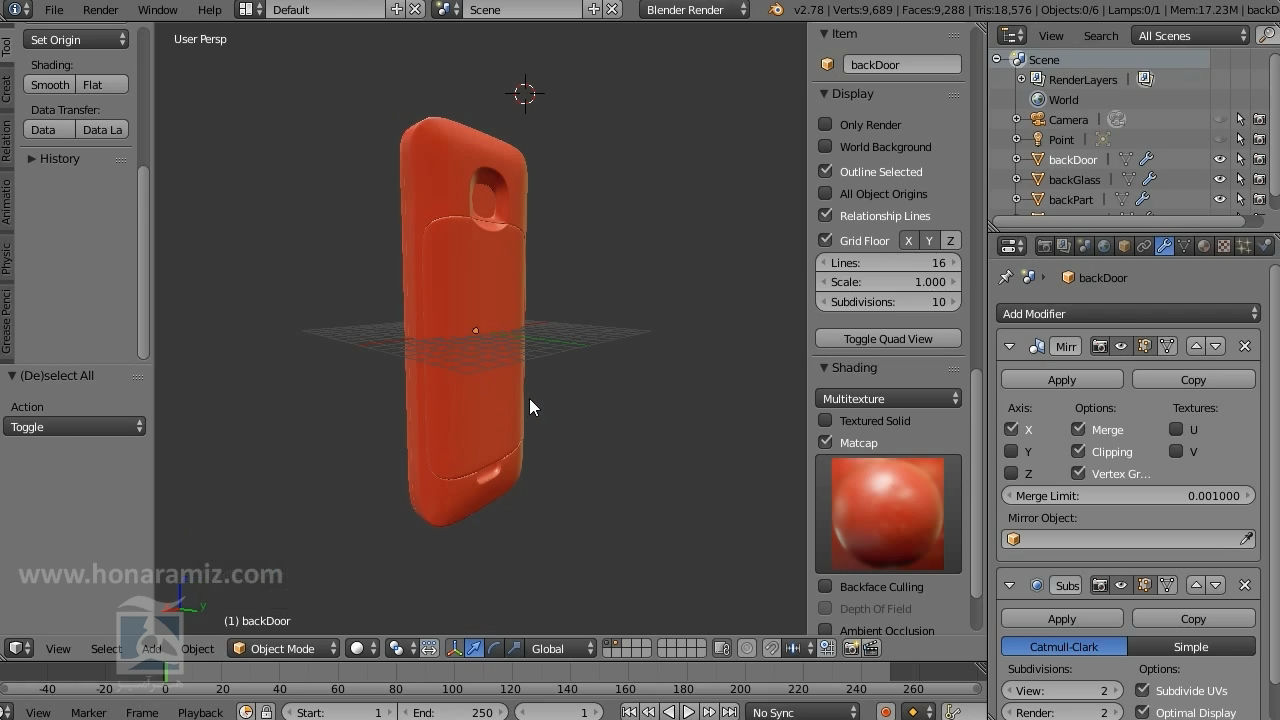The height and width of the screenshot is (720, 1280).
Task: Open the Material properties tab
Action: click(x=1204, y=246)
